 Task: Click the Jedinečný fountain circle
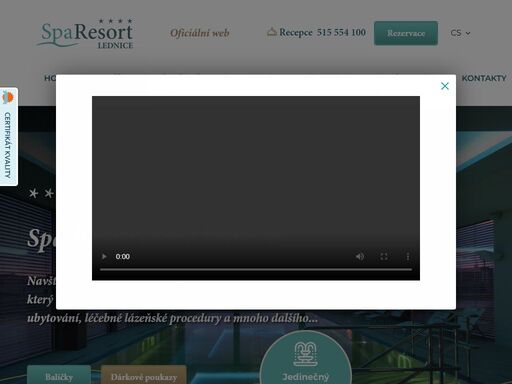tap(305, 357)
